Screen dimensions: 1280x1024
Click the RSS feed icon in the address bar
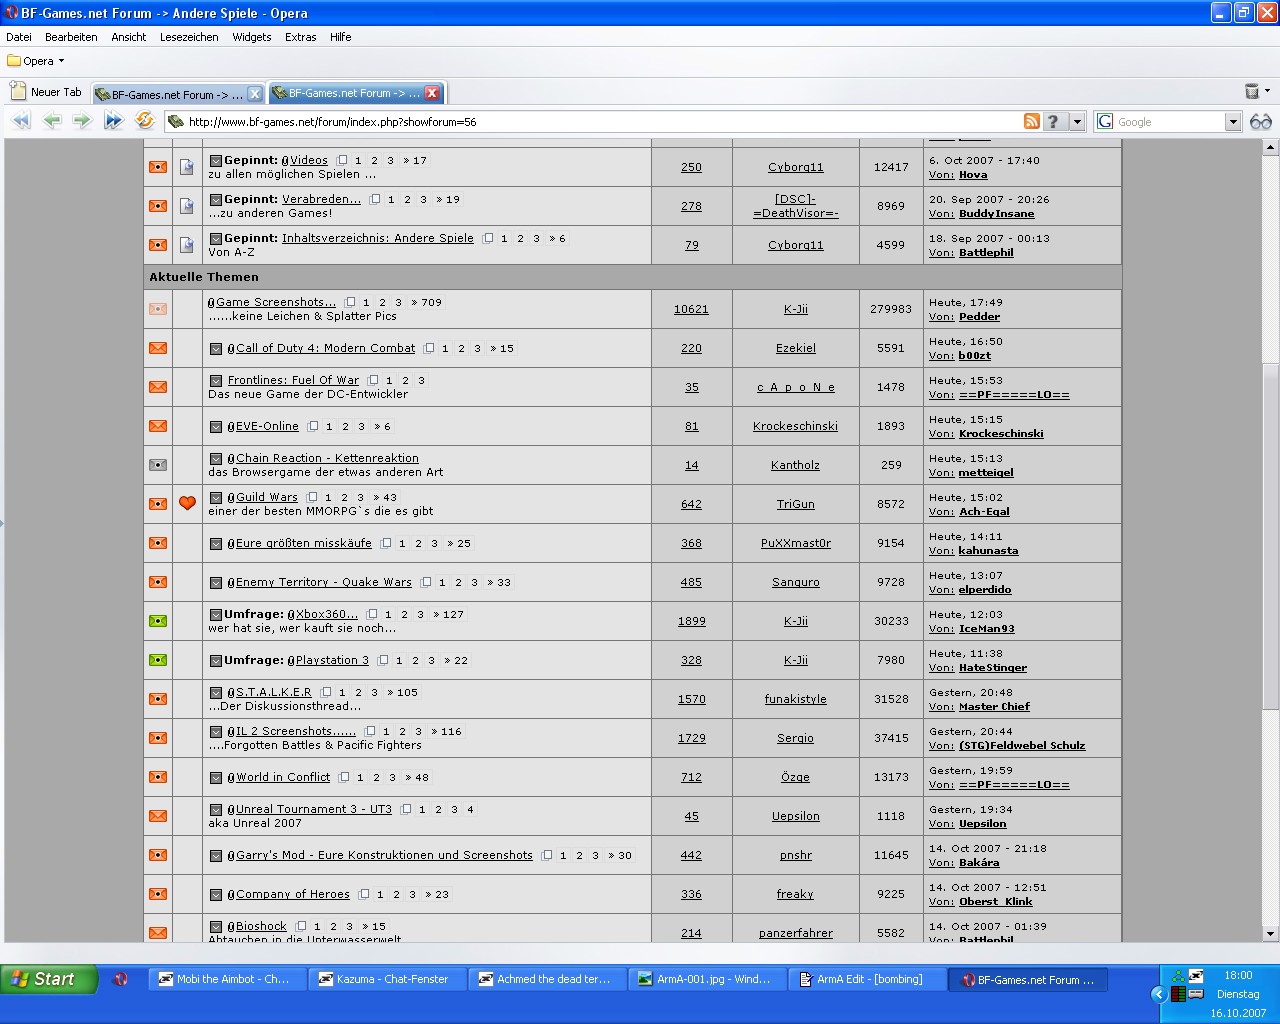1032,121
